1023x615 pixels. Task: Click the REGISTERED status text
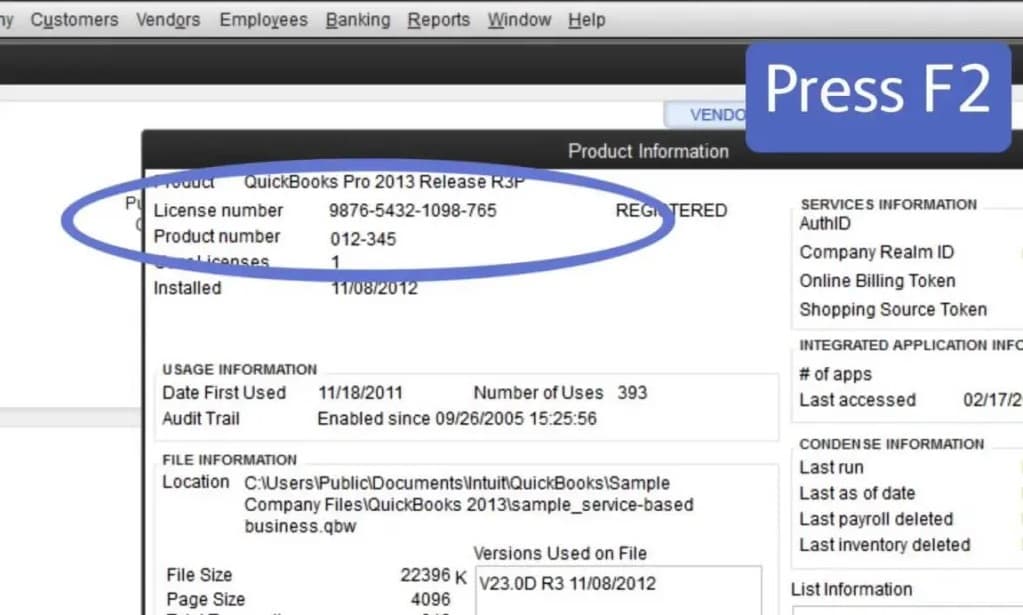[x=671, y=211]
